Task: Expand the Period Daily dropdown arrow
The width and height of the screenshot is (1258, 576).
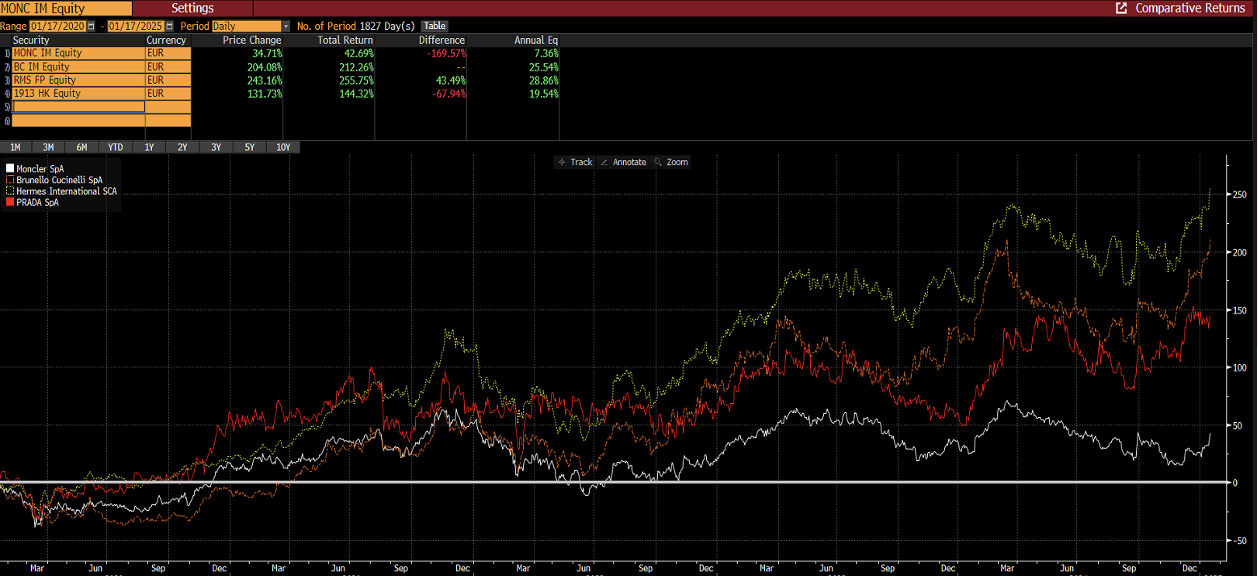Action: coord(286,25)
